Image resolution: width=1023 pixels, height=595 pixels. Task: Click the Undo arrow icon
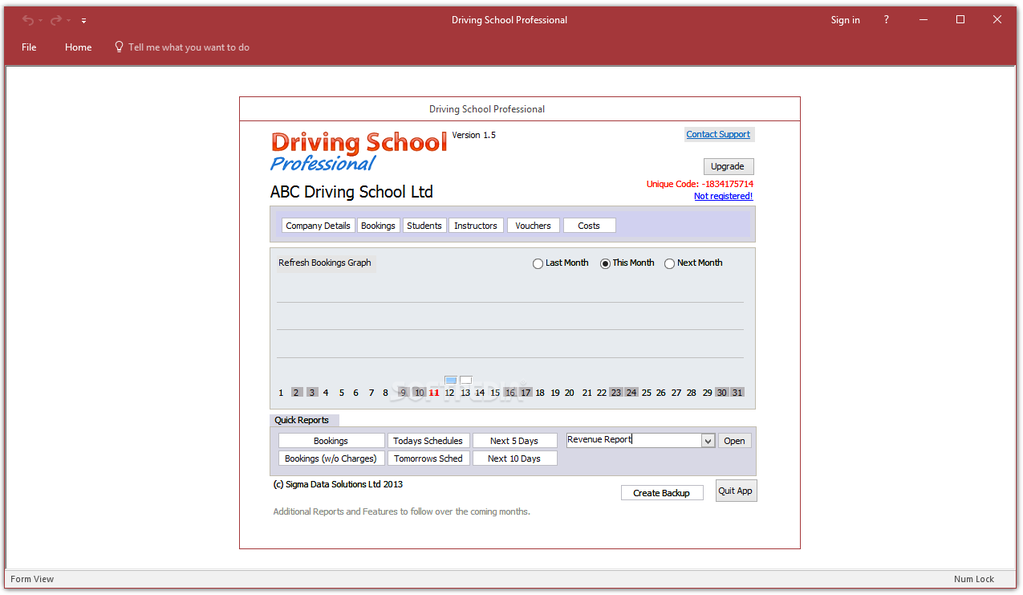coord(28,20)
